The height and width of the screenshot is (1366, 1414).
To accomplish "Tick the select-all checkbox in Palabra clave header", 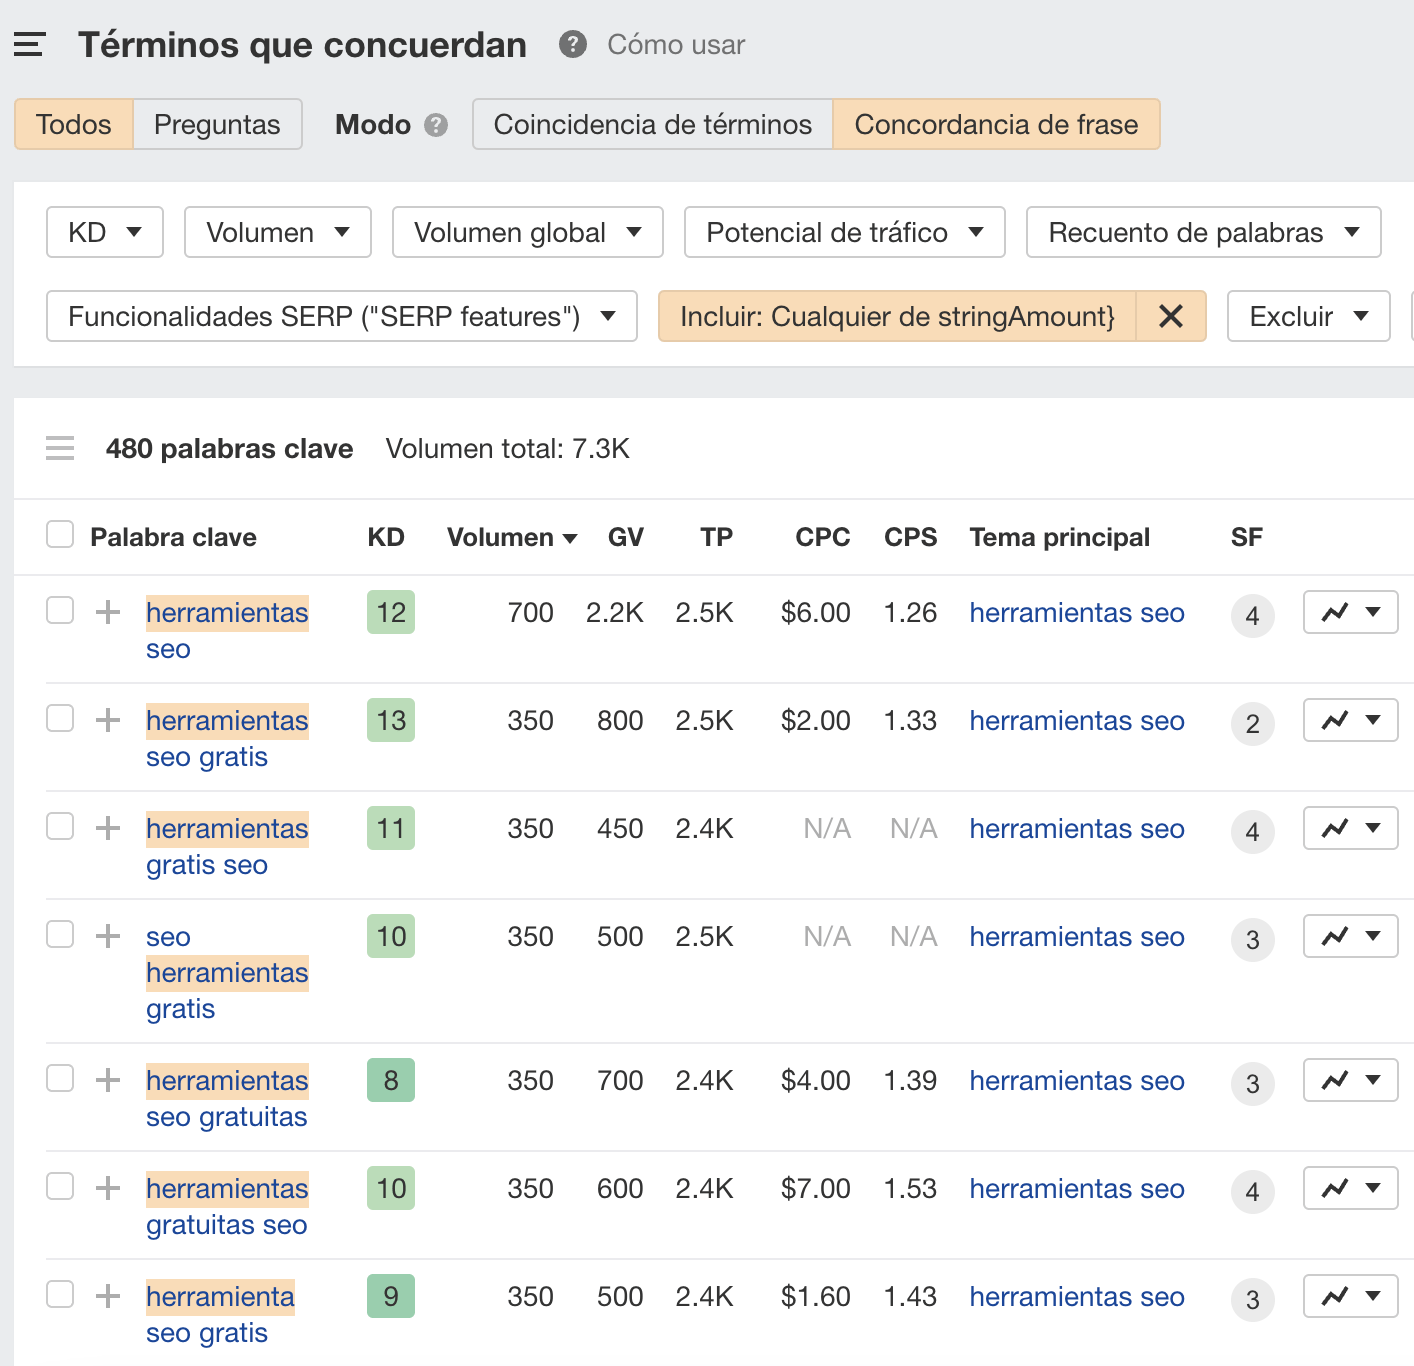I will [x=60, y=535].
